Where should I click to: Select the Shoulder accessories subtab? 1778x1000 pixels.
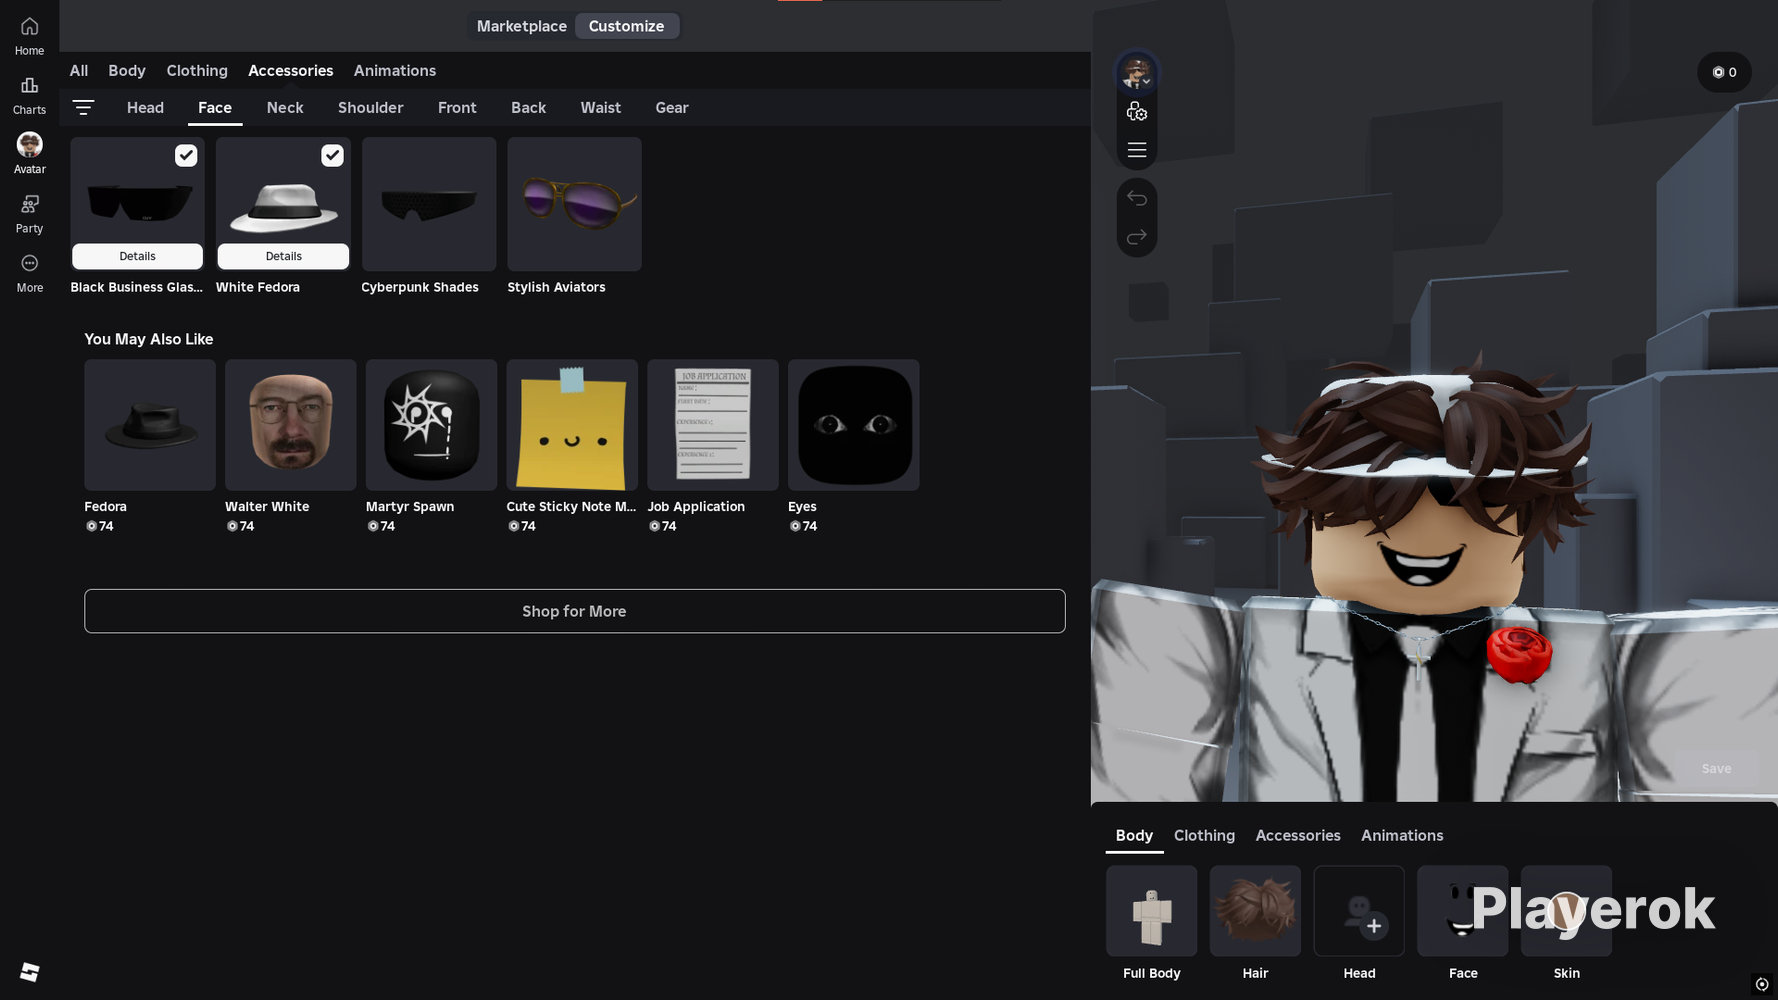point(371,108)
